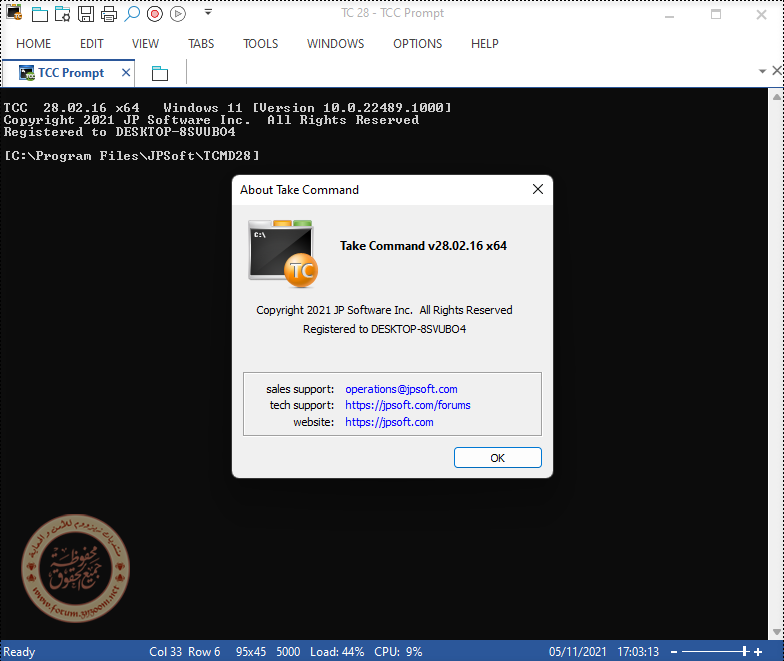Viewport: 784px width, 661px height.
Task: Open the operations@jpsoft.com sales support link
Action: coord(401,389)
